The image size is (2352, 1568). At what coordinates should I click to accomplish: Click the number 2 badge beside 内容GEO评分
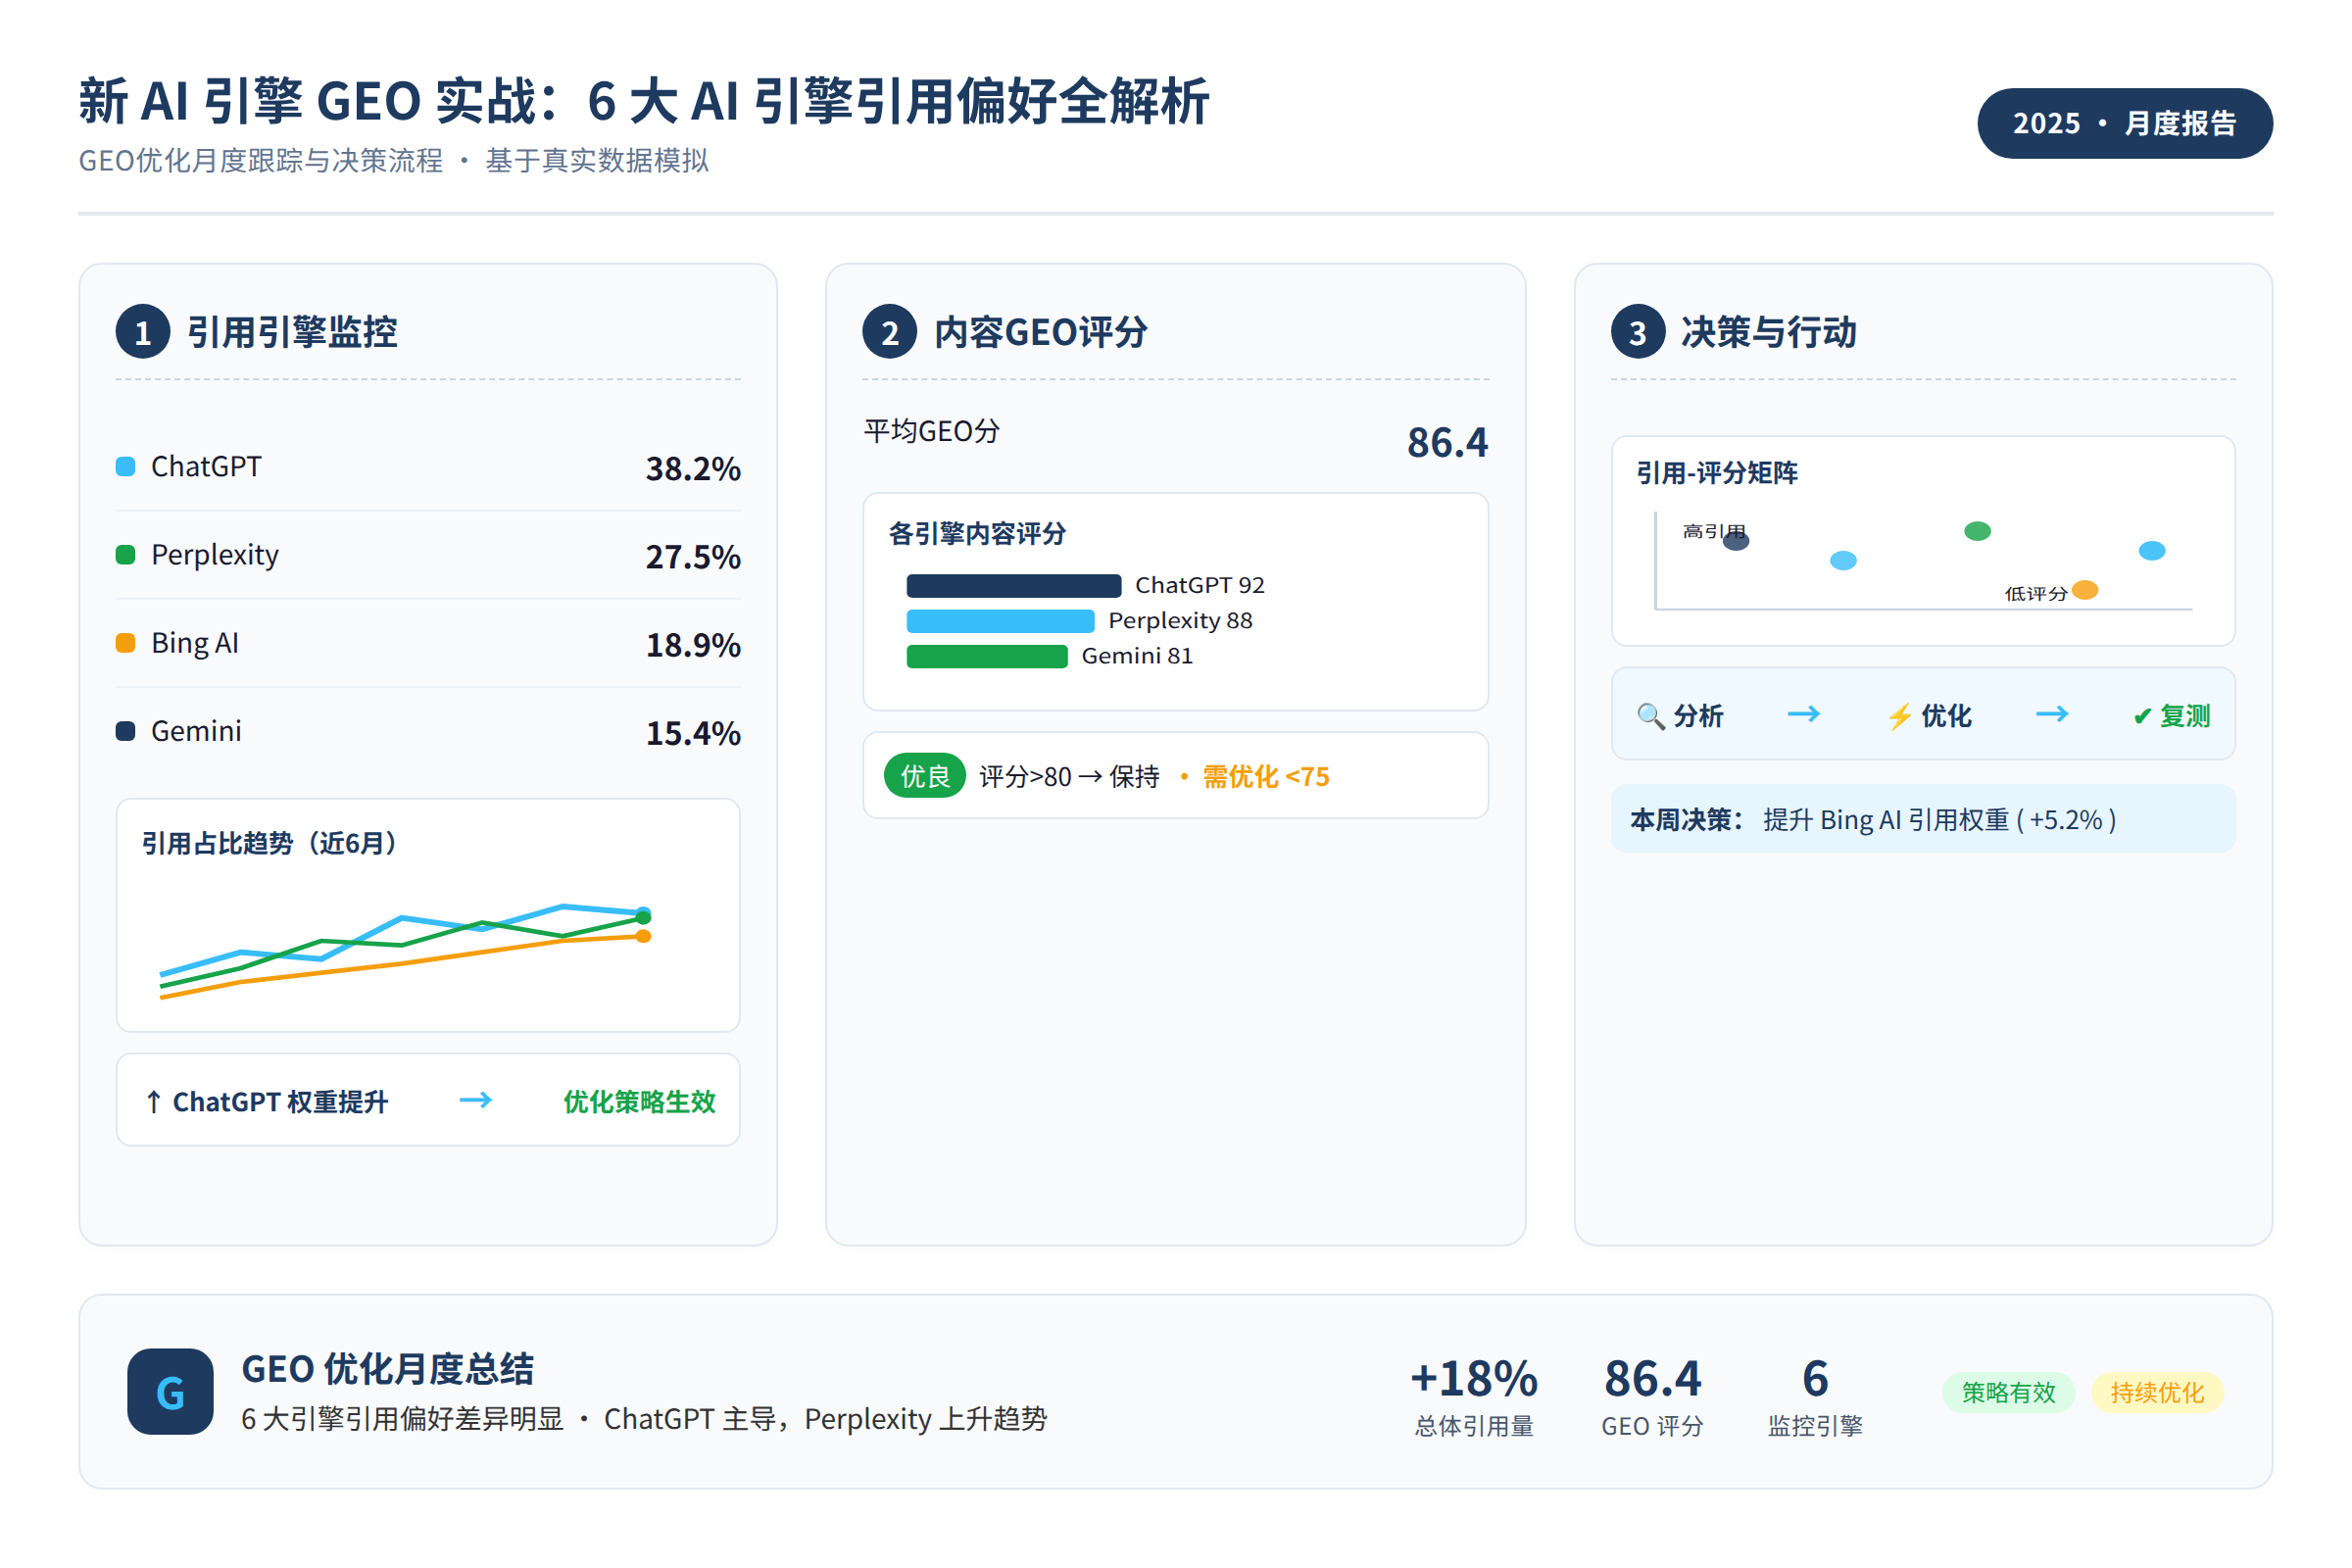coord(890,332)
